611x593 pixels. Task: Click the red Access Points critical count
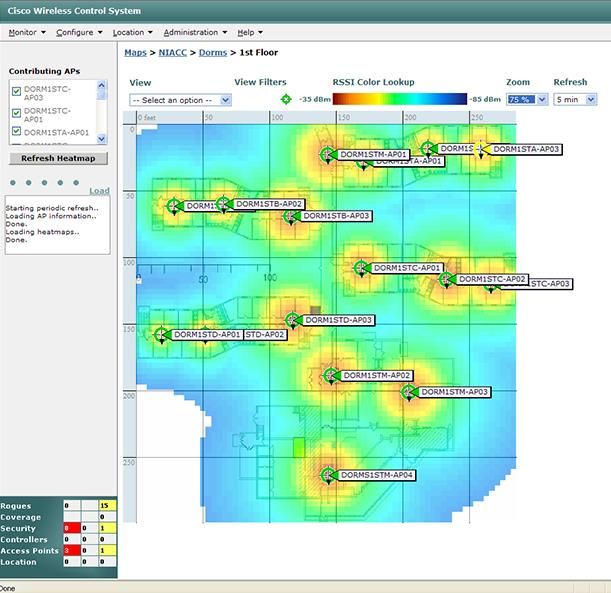point(72,551)
